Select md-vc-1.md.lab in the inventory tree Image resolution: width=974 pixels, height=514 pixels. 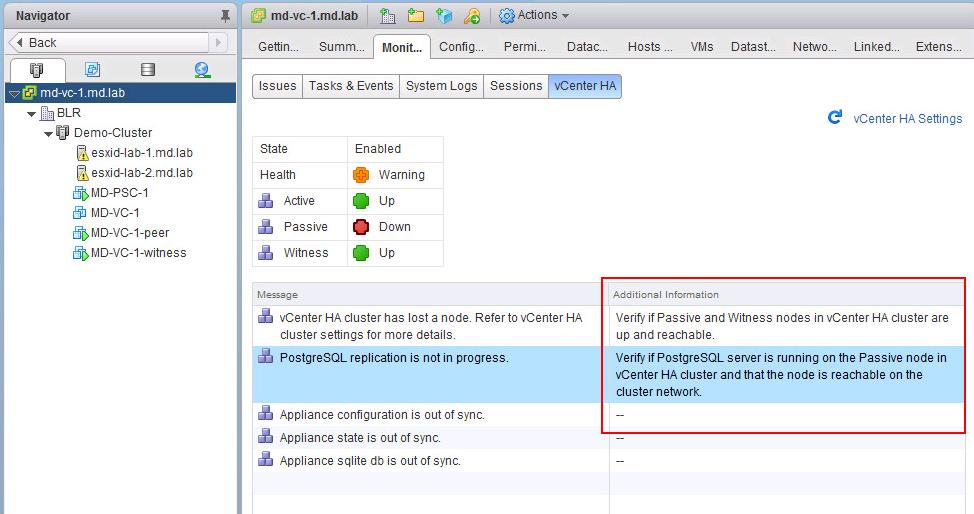point(121,93)
